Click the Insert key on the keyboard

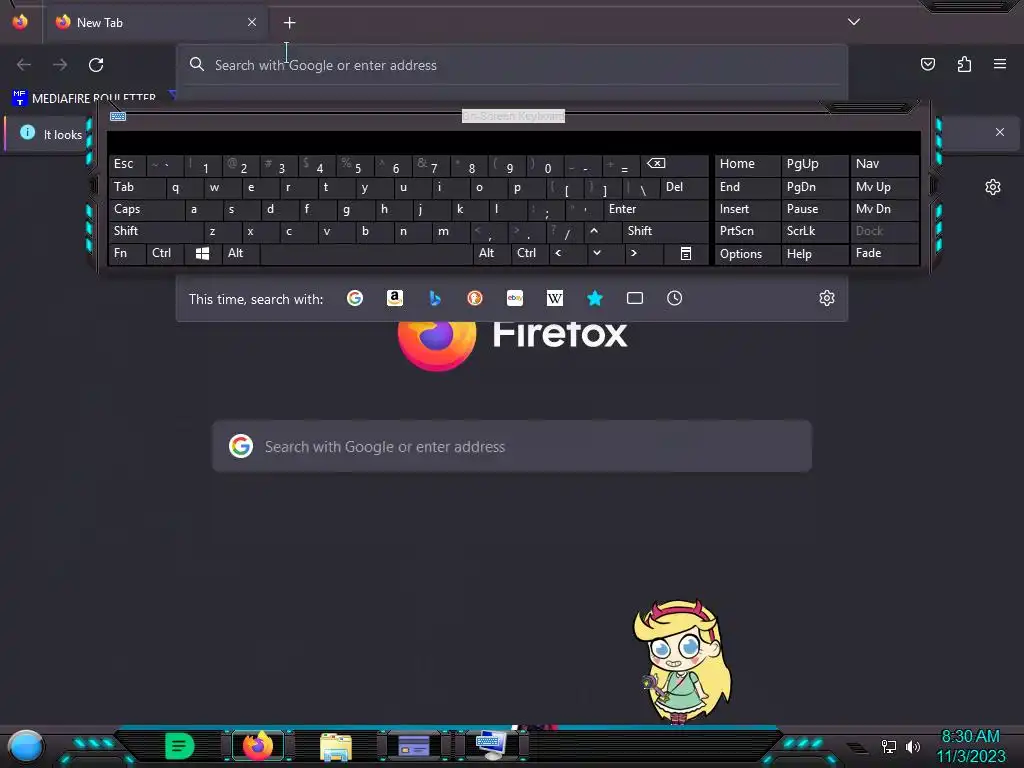(748, 210)
